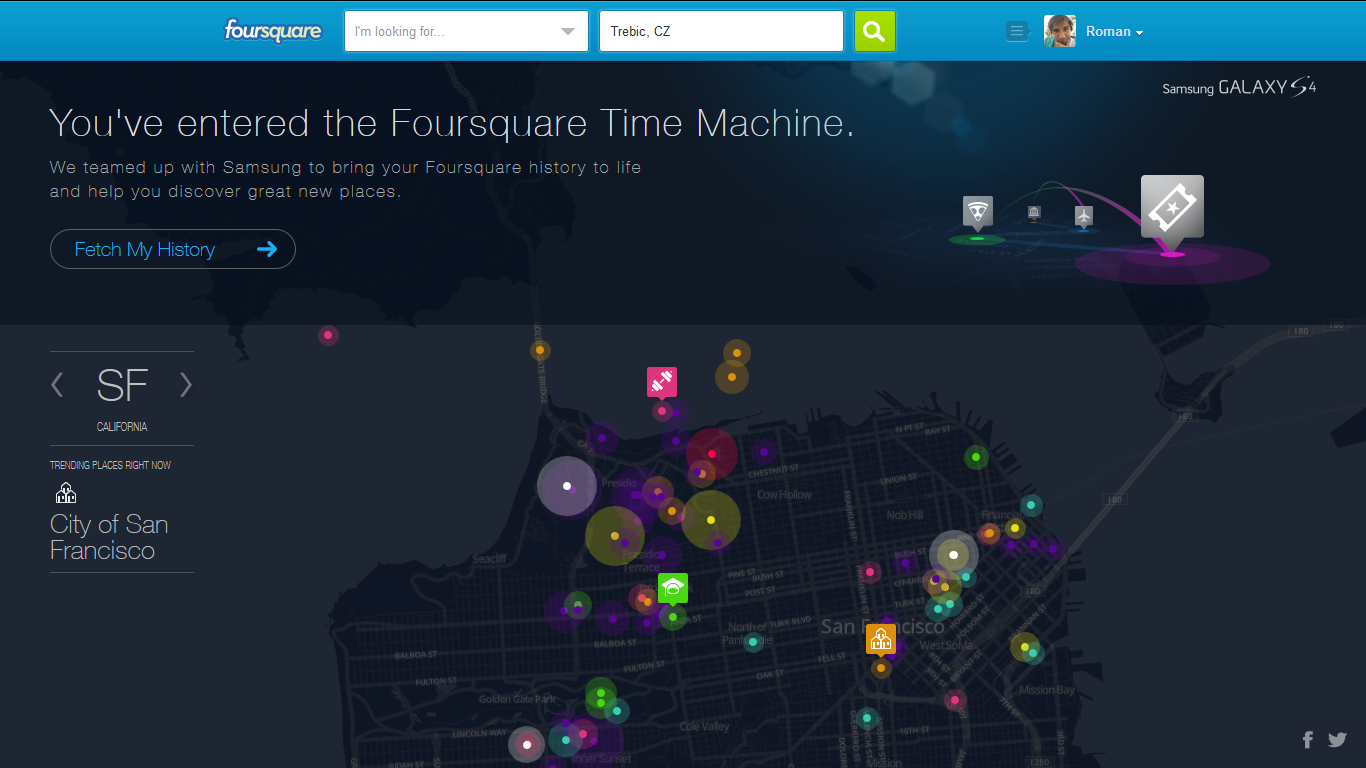1366x768 pixels.
Task: Open City of San Francisco trending place
Action: [x=109, y=537]
